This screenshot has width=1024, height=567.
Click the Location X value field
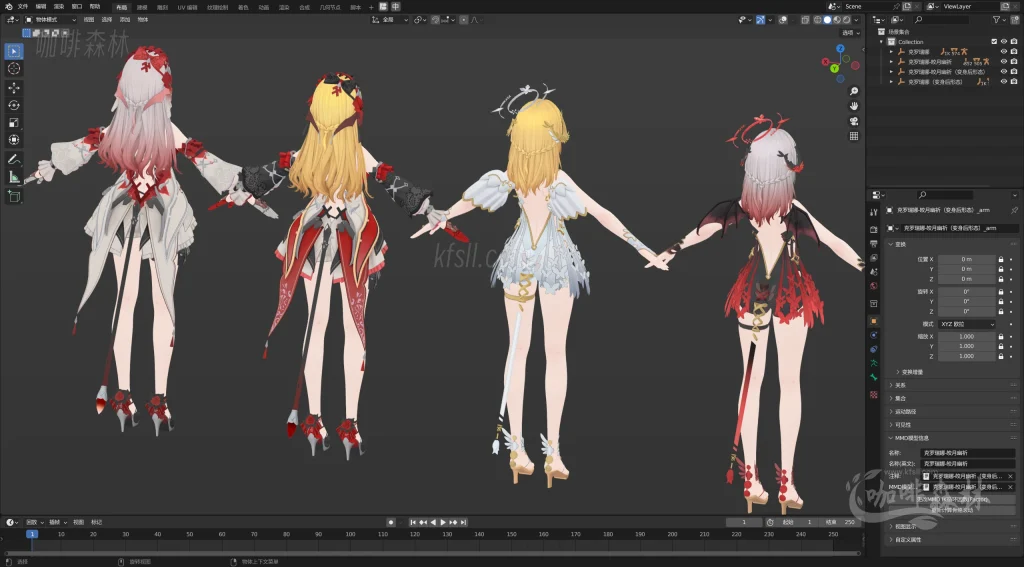967,259
